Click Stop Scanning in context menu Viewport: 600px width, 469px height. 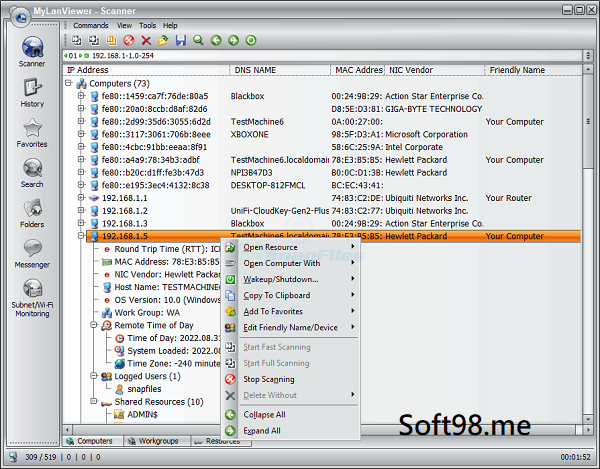pyautogui.click(x=290, y=379)
